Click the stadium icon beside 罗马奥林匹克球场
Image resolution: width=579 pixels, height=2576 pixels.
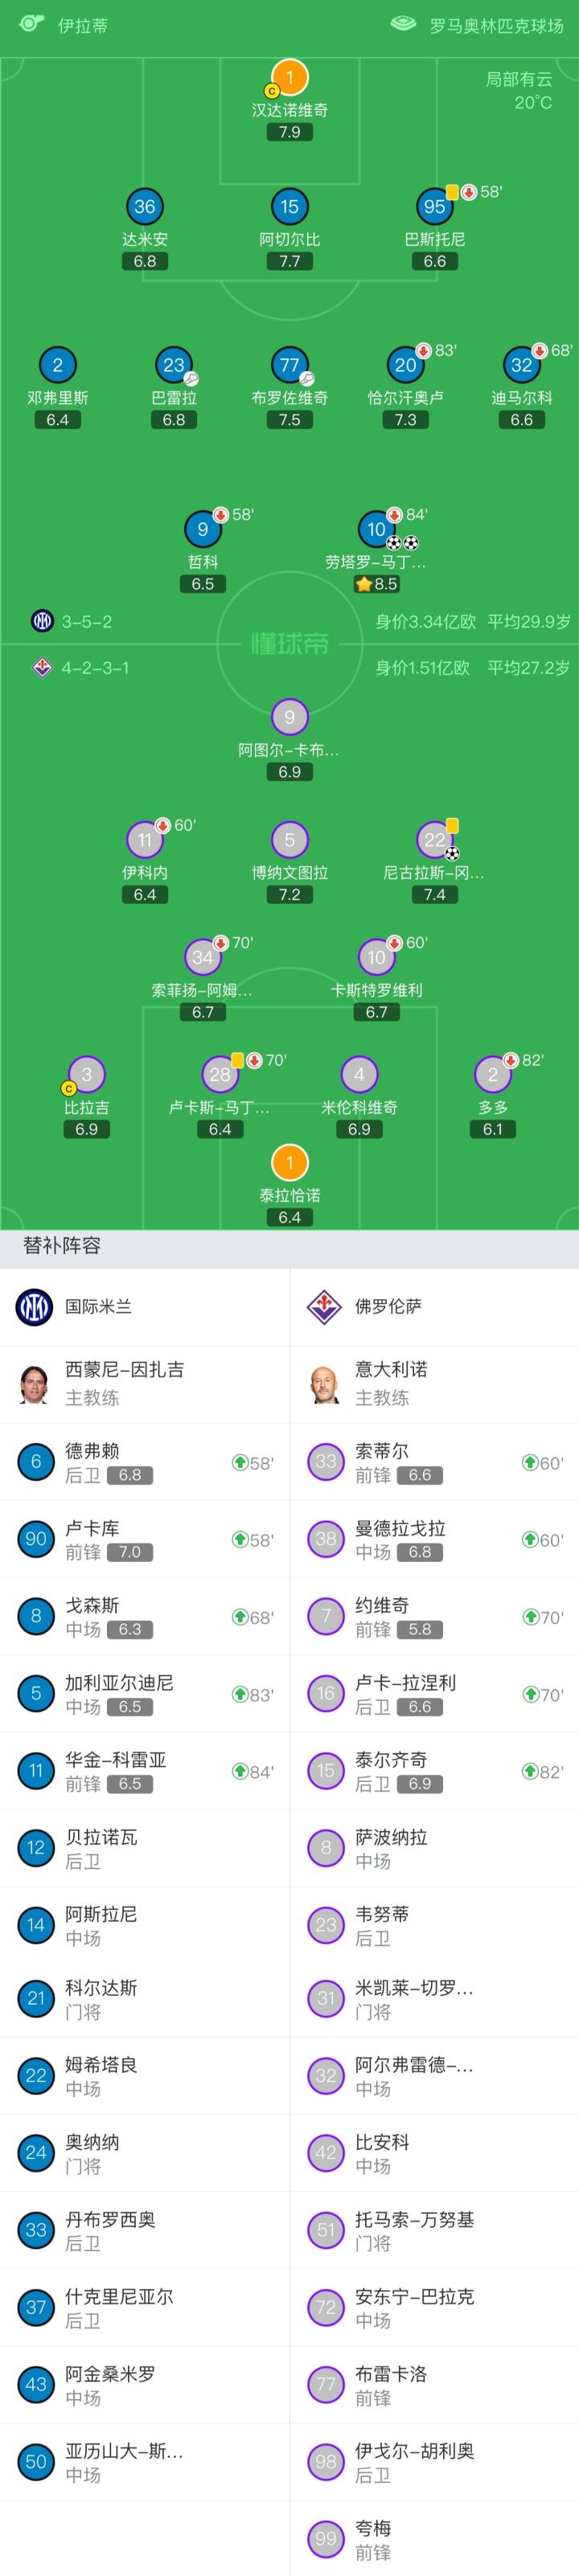tap(403, 24)
